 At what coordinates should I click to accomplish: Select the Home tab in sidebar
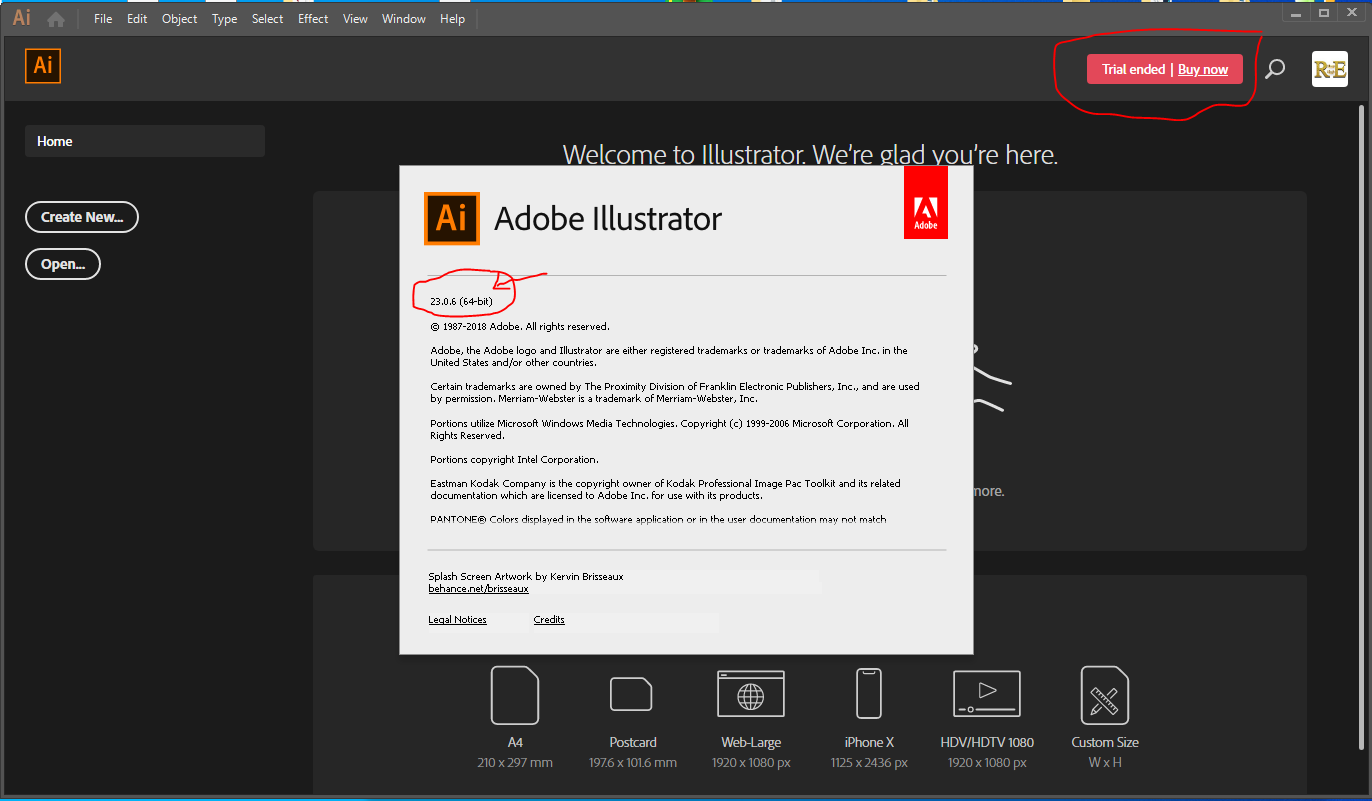click(145, 141)
